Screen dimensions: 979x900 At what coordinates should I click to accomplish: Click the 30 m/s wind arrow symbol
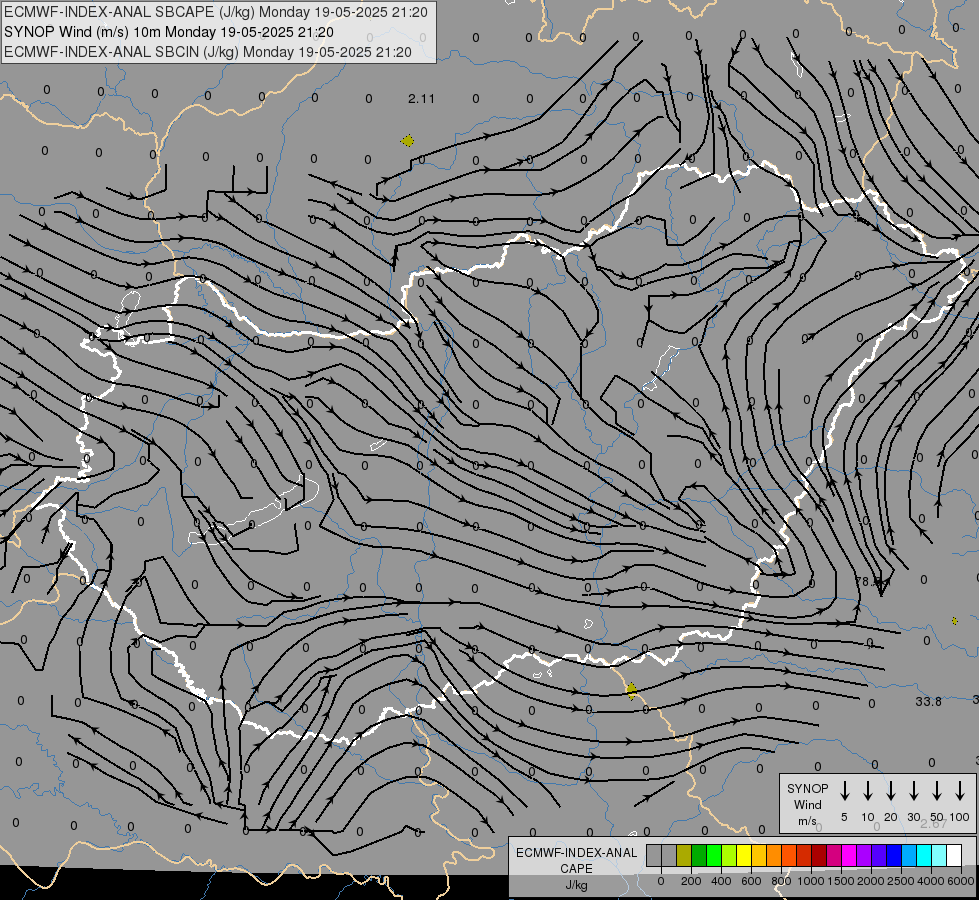pos(913,791)
